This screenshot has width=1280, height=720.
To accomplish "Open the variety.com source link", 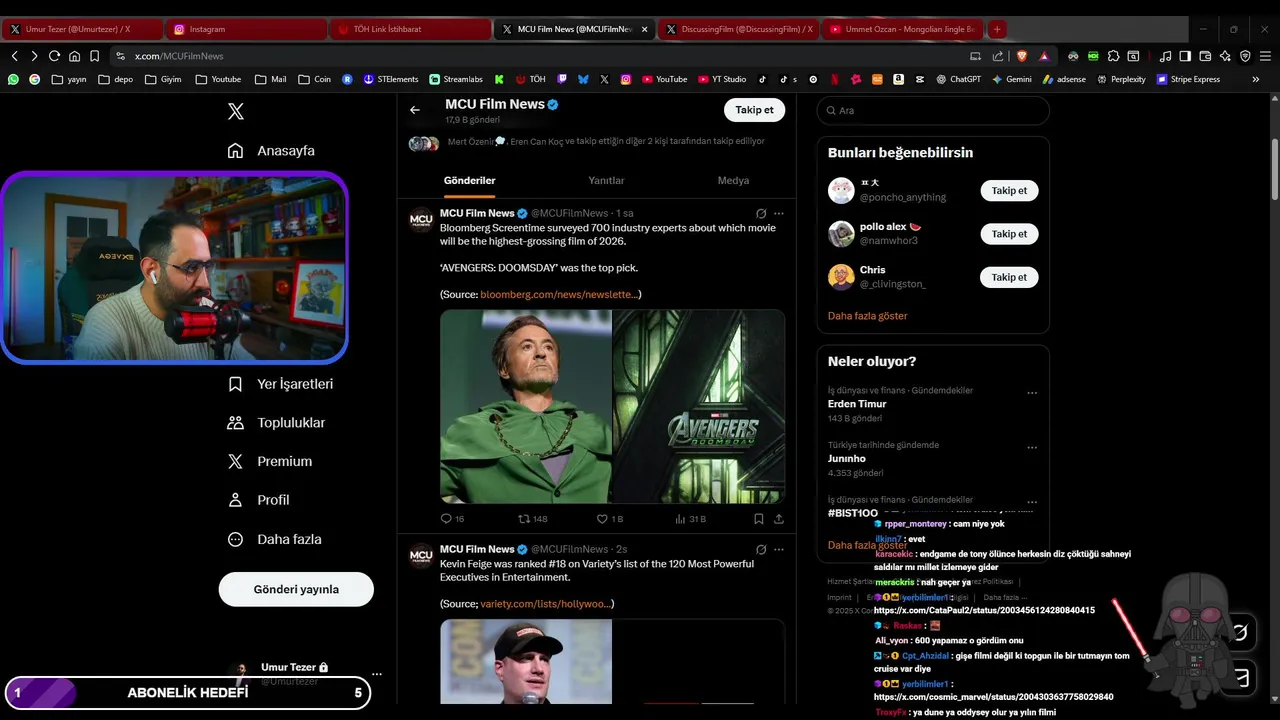I will [545, 604].
